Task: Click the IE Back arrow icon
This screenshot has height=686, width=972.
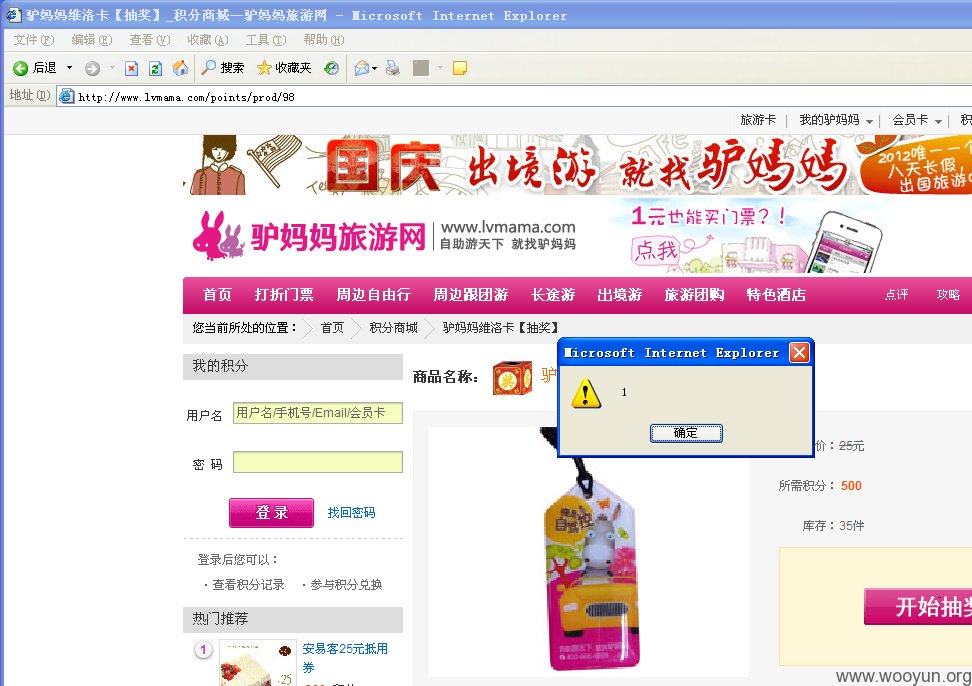Action: coord(20,68)
